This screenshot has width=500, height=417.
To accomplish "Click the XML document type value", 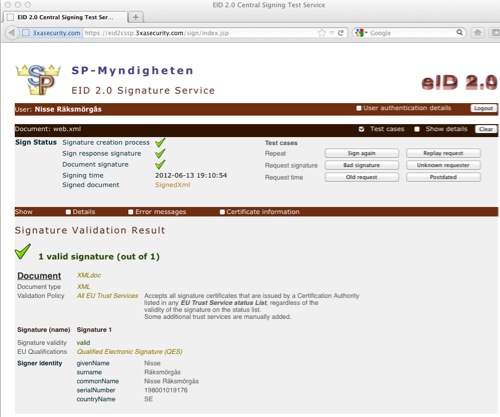I will pos(83,287).
